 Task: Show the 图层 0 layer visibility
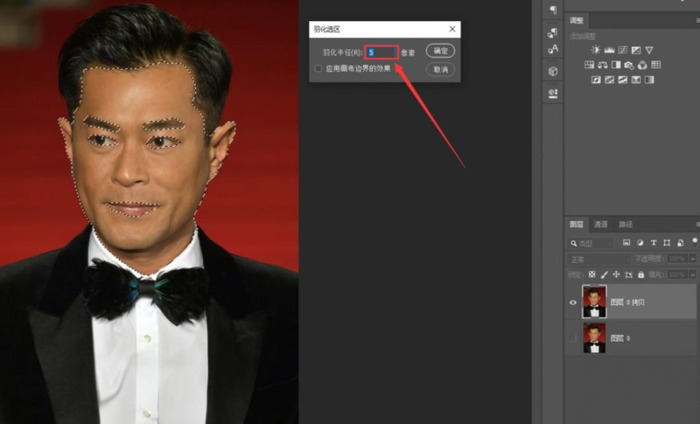pos(573,338)
